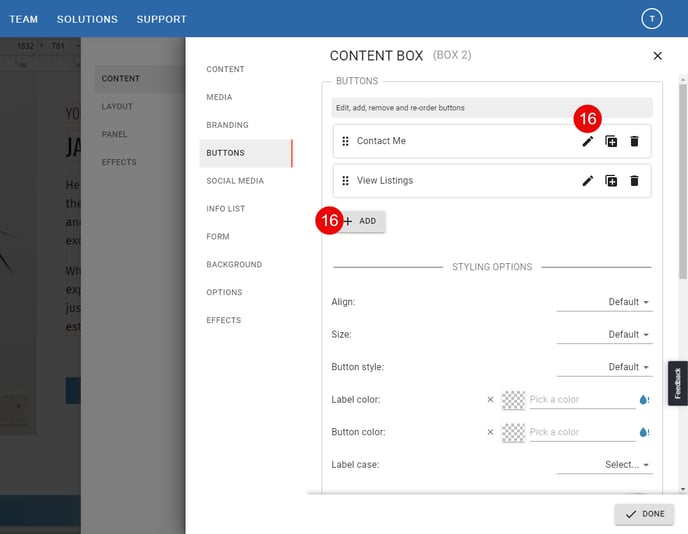Switch to the Effects tab in Content Box
Image resolution: width=688 pixels, height=534 pixels.
click(x=246, y=320)
